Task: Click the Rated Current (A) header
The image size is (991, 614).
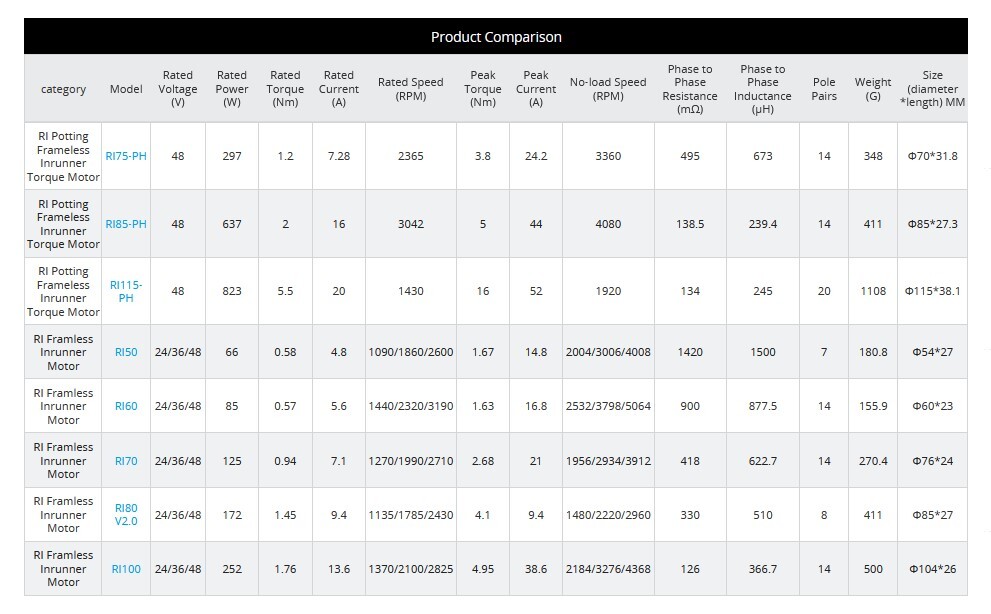Action: [x=339, y=89]
